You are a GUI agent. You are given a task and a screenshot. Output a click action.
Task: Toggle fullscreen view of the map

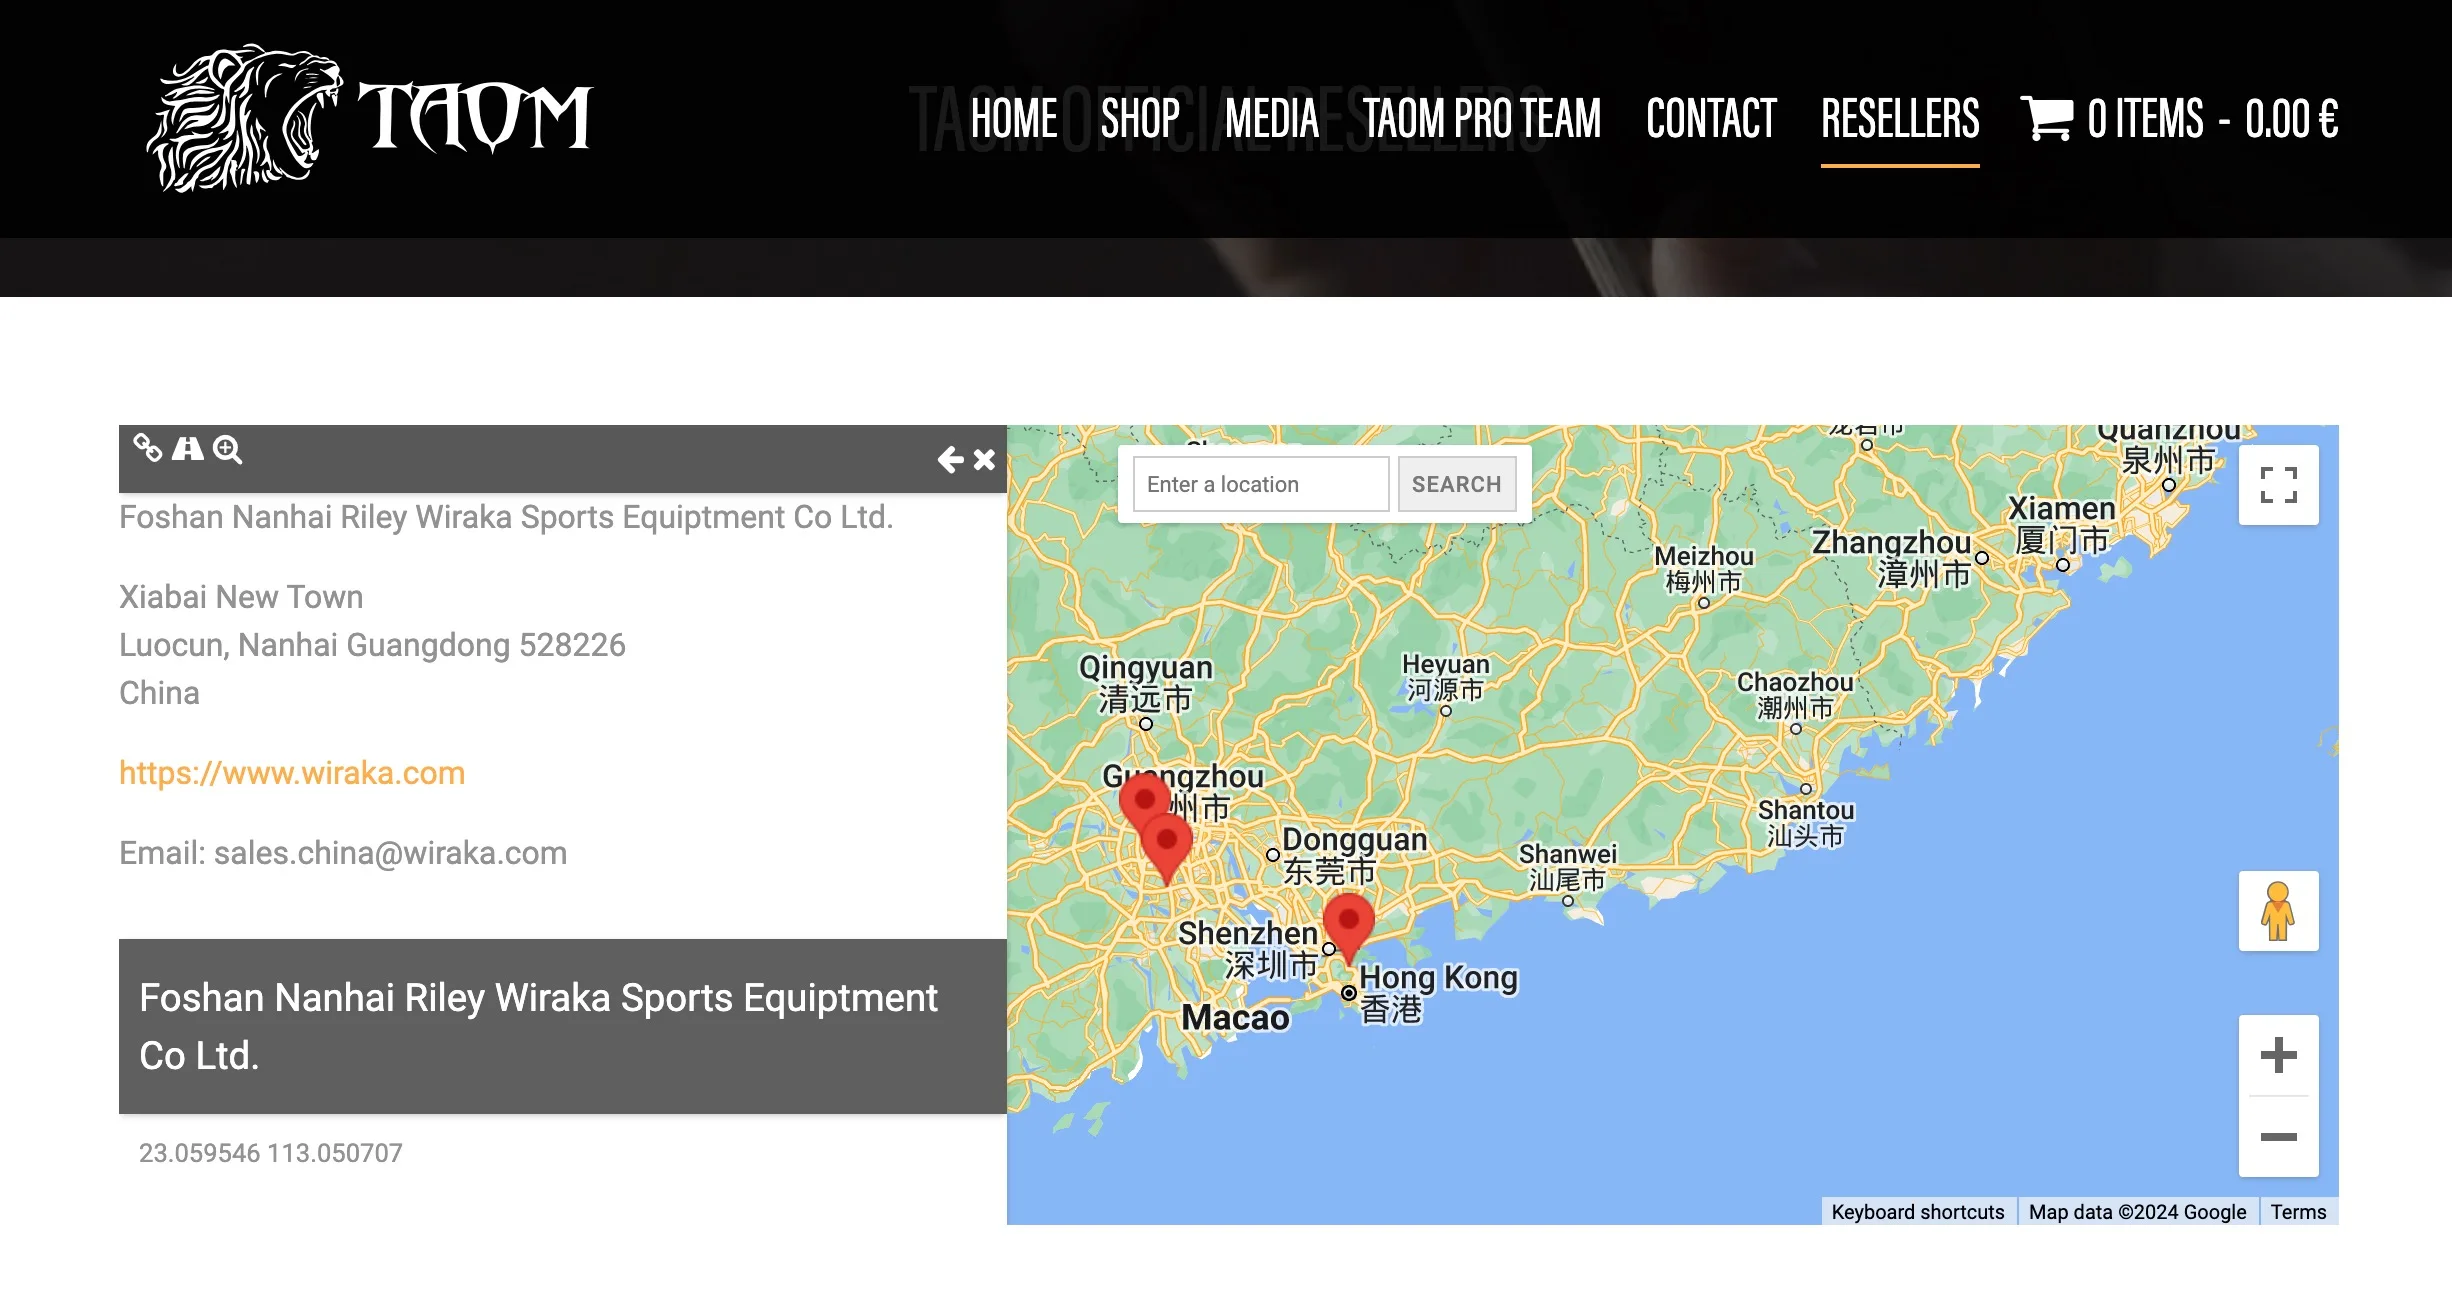point(2278,485)
